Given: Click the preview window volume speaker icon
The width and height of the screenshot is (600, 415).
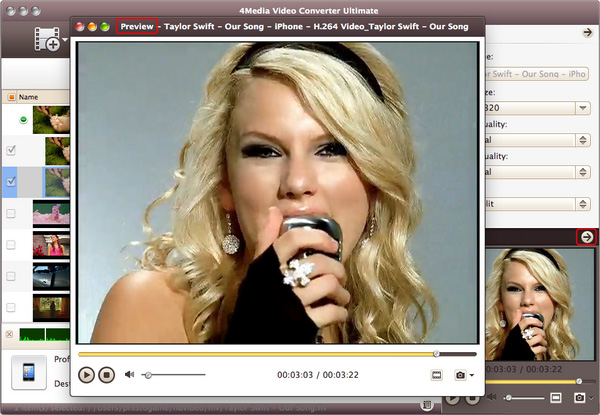Looking at the screenshot, I should tap(131, 374).
